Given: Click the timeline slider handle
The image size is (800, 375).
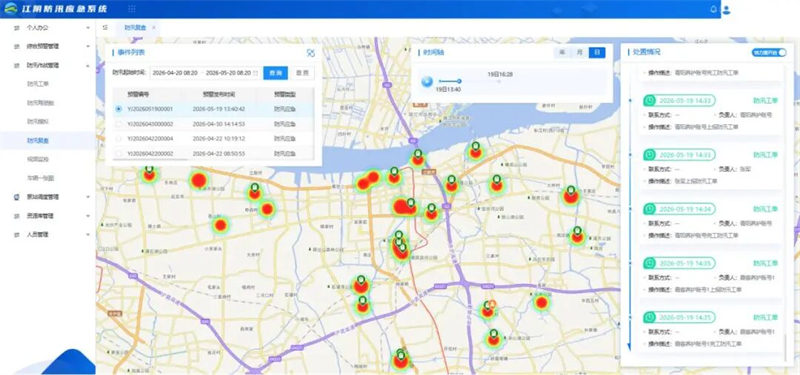Looking at the screenshot, I should click(x=459, y=81).
